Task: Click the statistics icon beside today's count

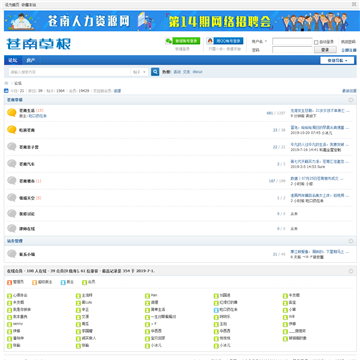Action: click(6, 91)
